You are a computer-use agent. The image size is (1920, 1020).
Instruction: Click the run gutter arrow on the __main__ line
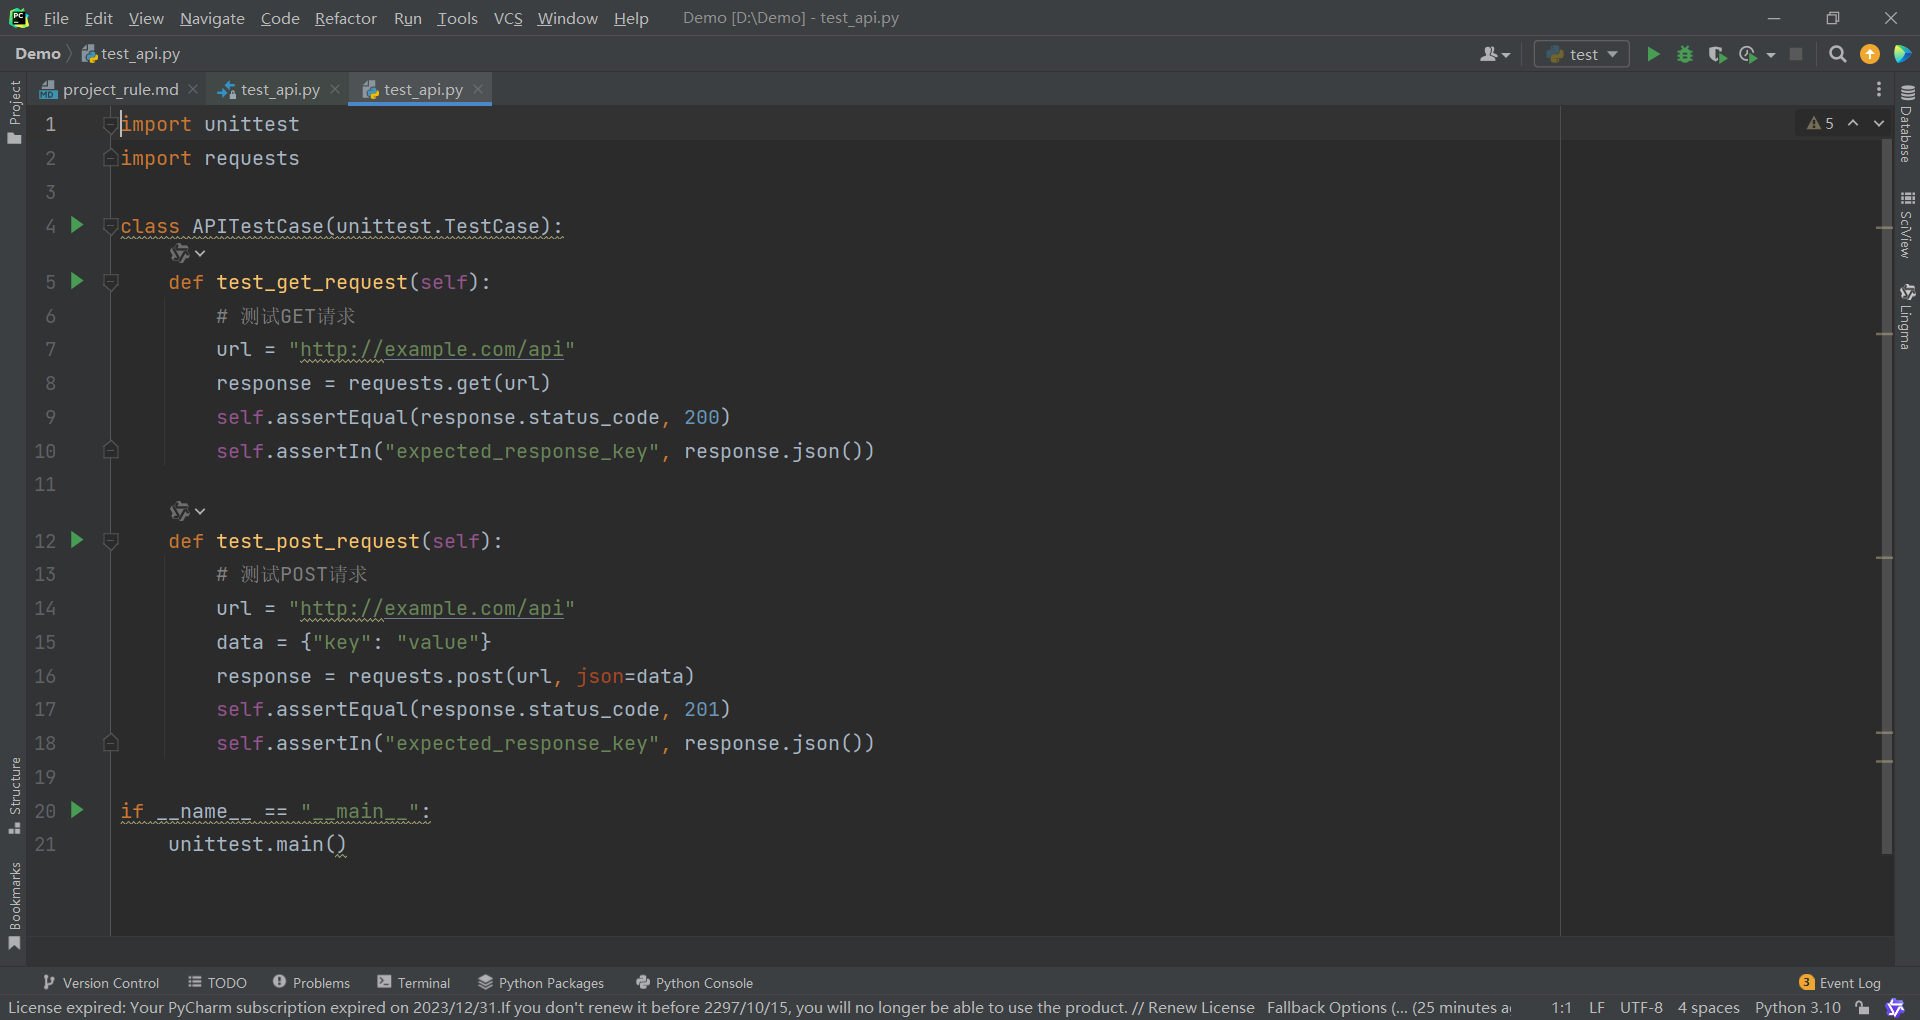[77, 810]
